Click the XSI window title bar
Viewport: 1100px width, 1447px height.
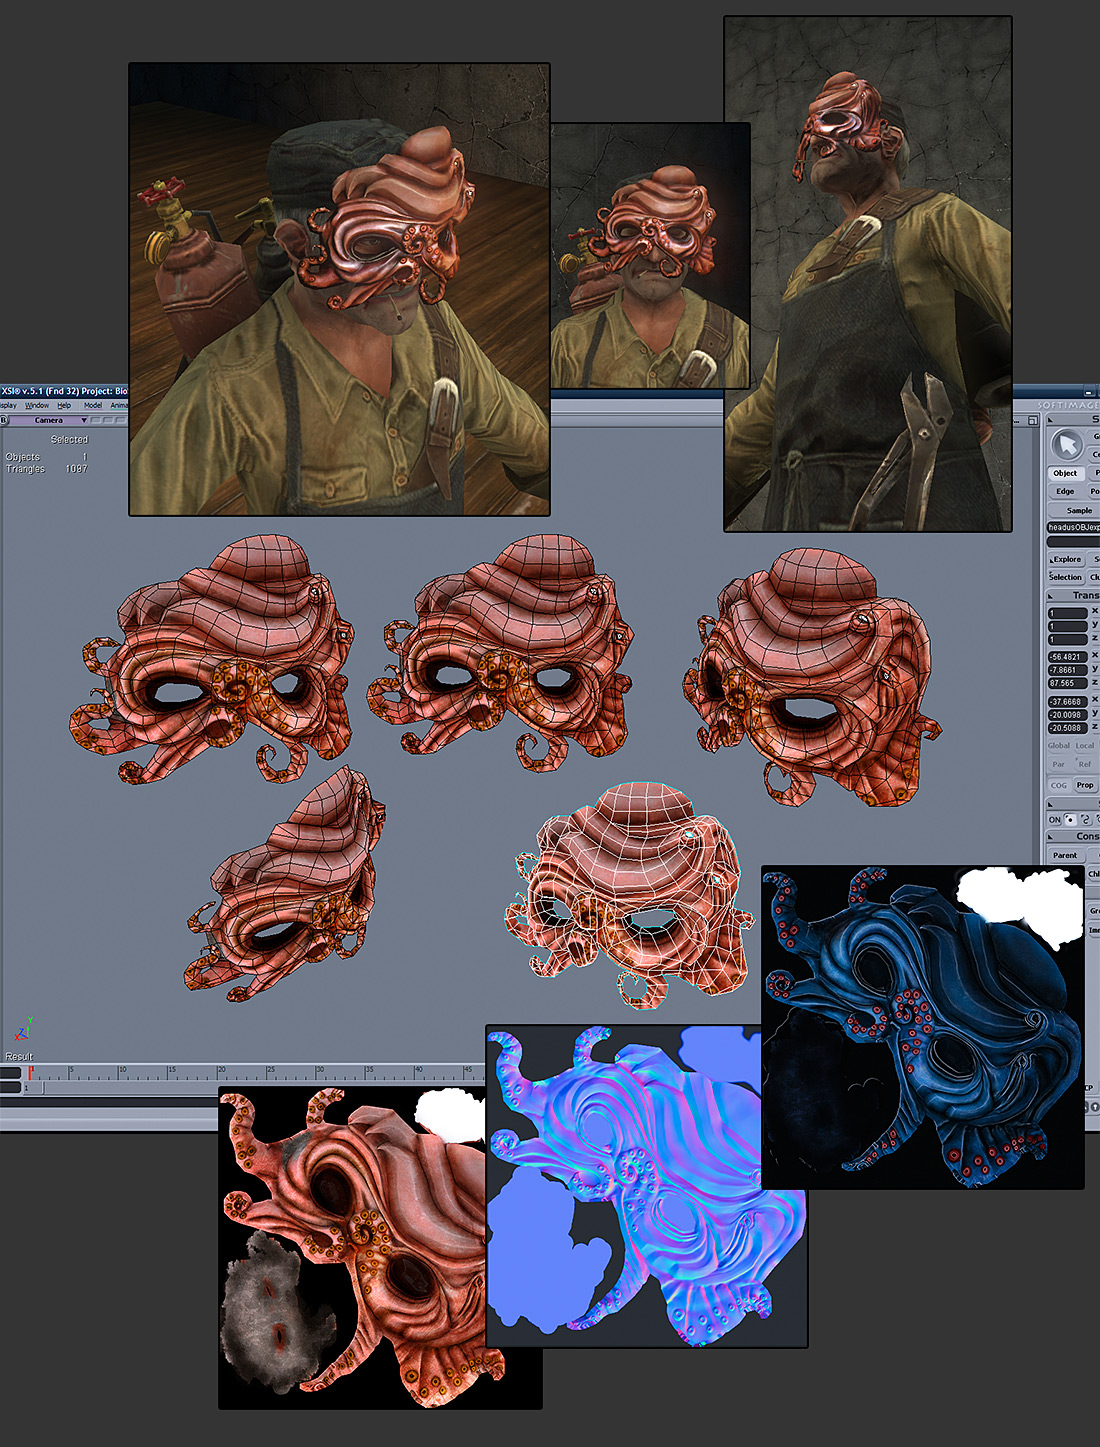click(x=64, y=391)
